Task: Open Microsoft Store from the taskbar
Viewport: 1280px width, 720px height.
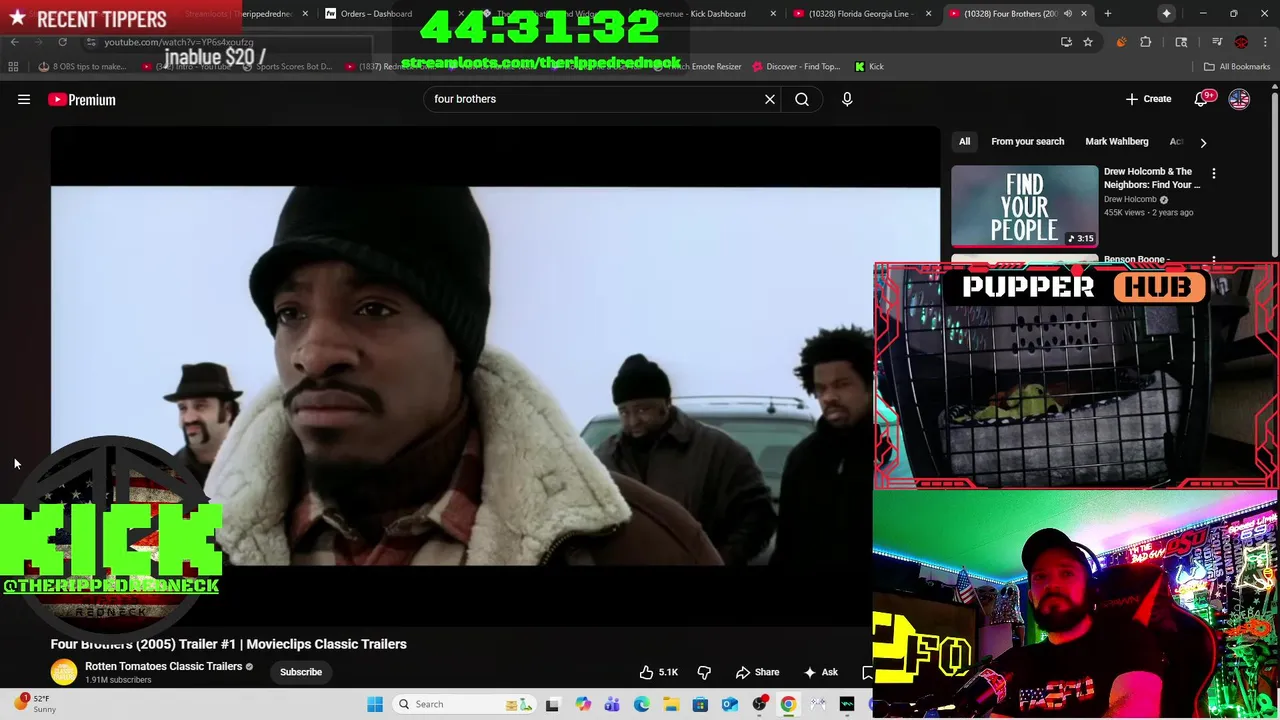Action: click(x=700, y=704)
